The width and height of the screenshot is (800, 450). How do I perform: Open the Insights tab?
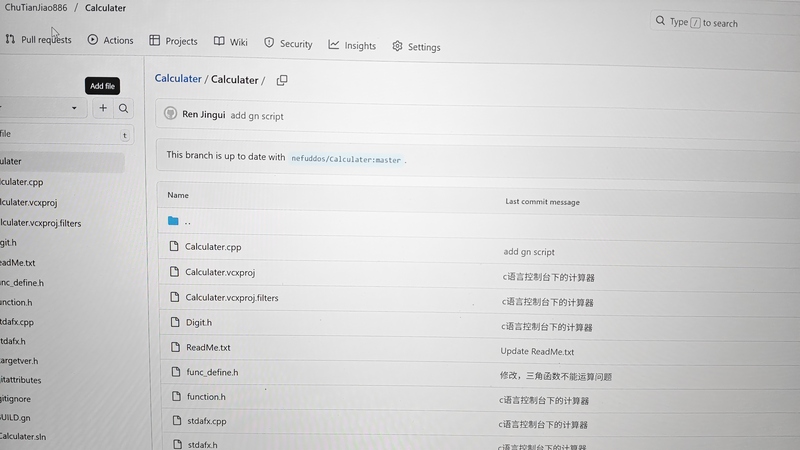point(352,45)
